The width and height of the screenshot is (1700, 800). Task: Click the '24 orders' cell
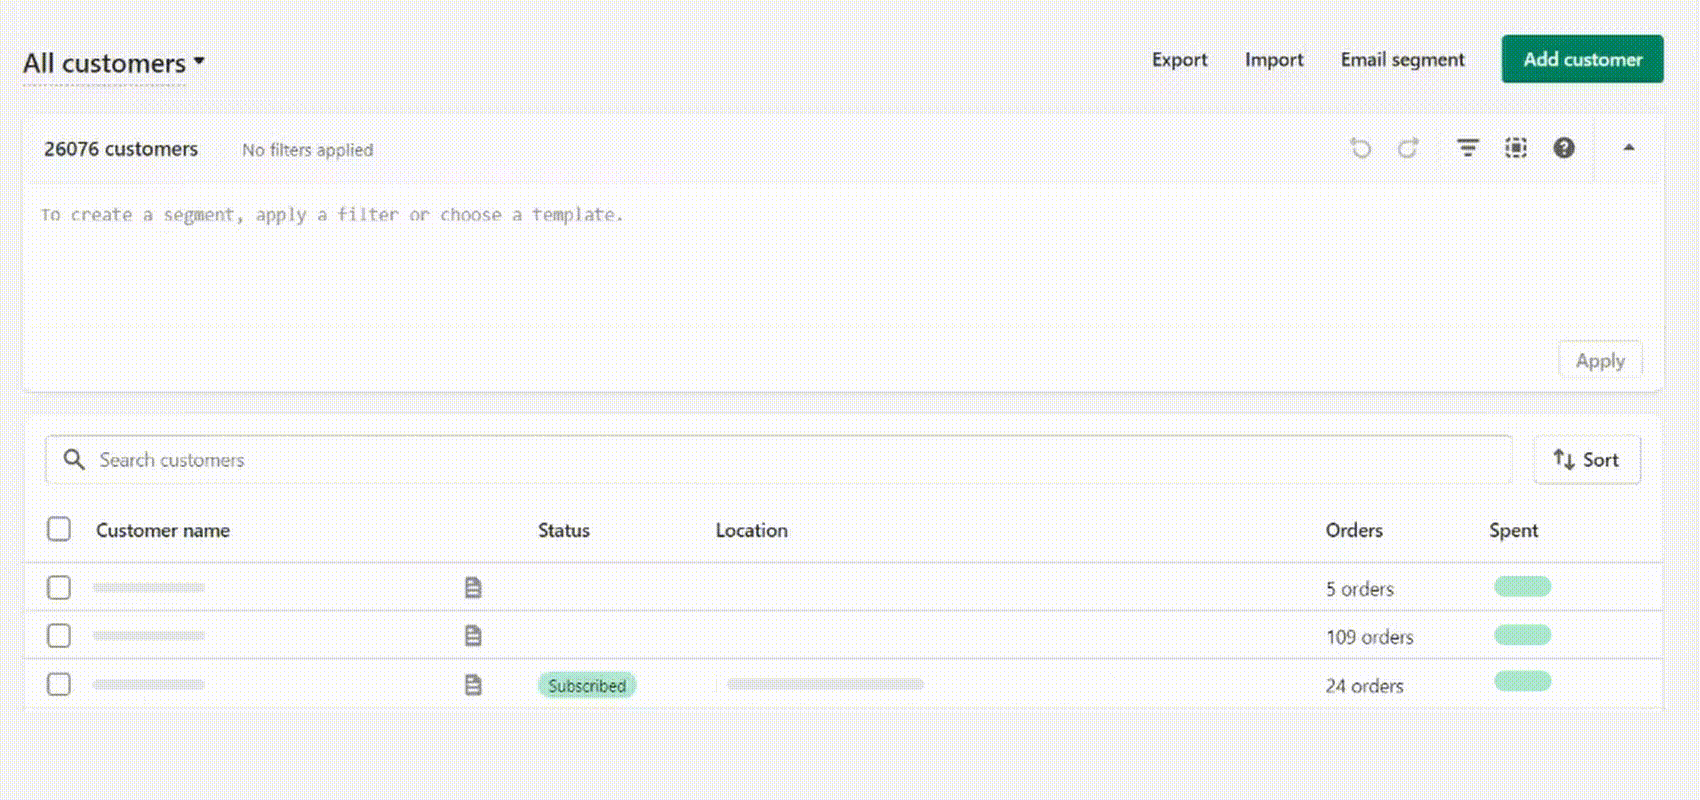point(1364,686)
